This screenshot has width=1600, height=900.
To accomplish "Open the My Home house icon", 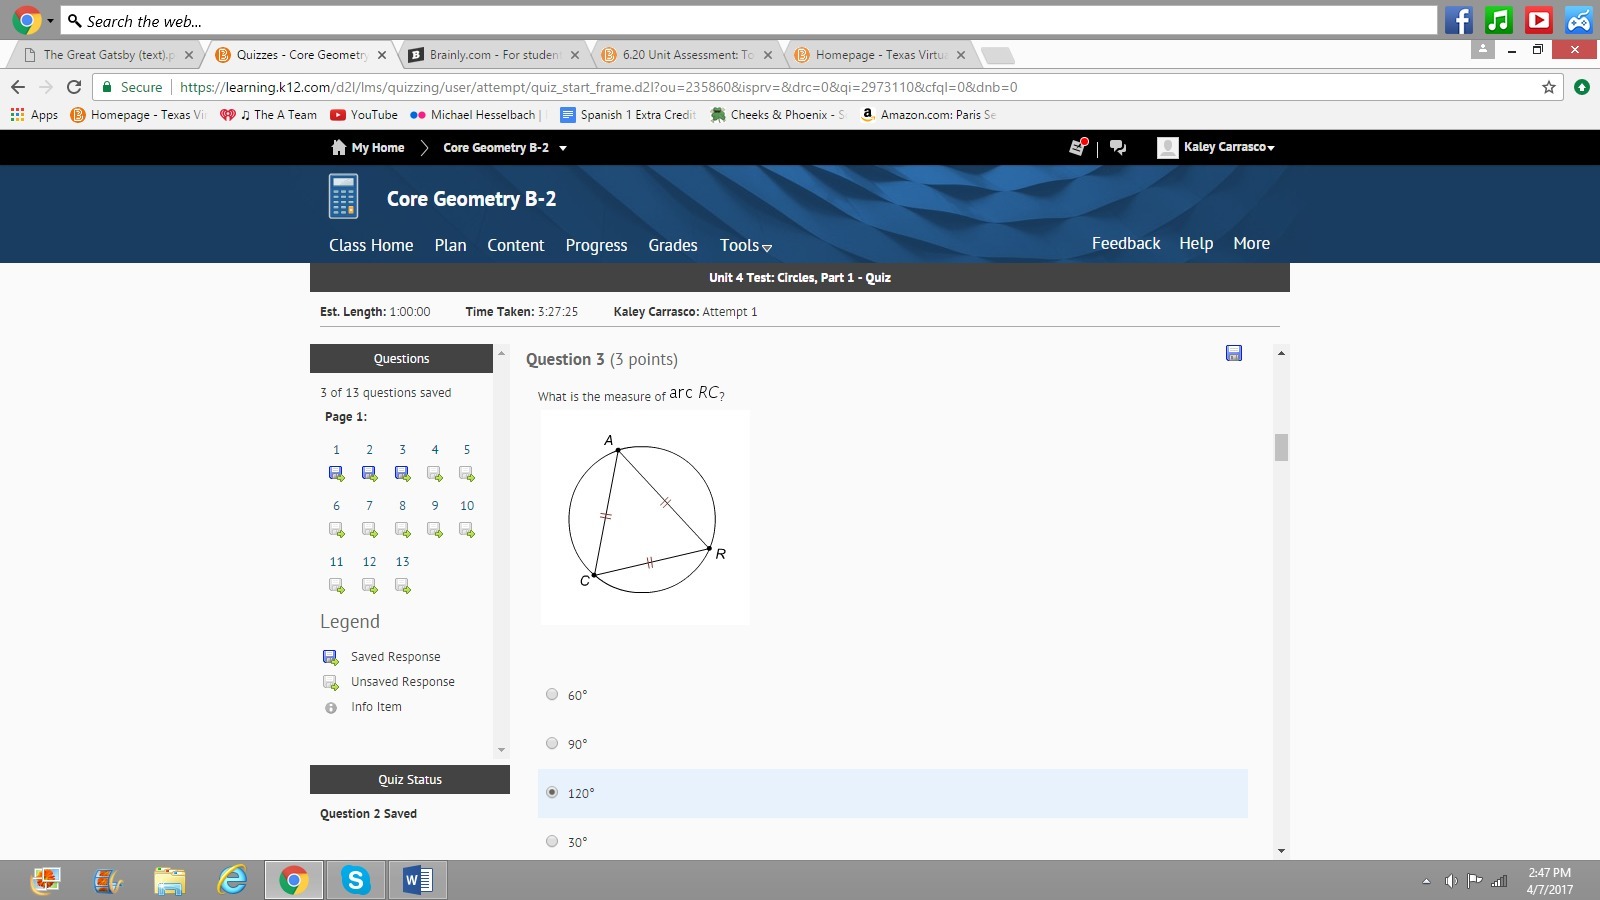I will [x=339, y=147].
